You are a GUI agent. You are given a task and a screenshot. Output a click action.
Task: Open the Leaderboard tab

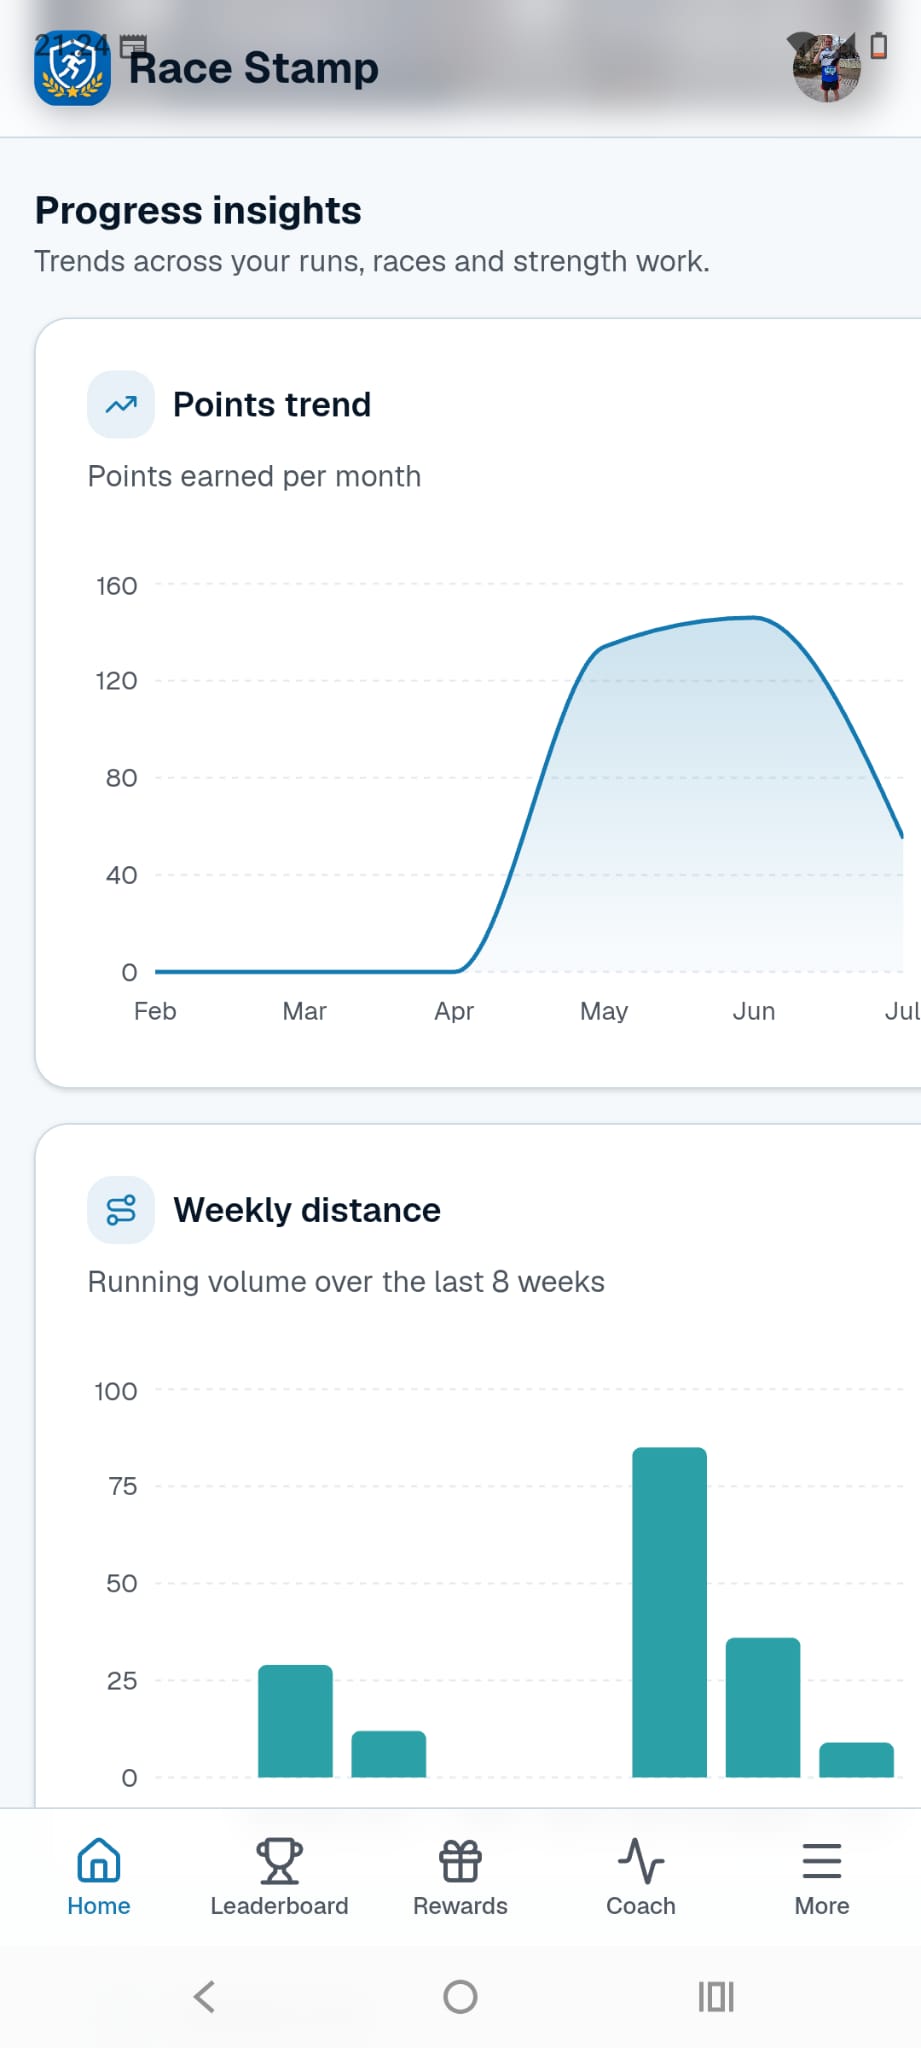(279, 1878)
